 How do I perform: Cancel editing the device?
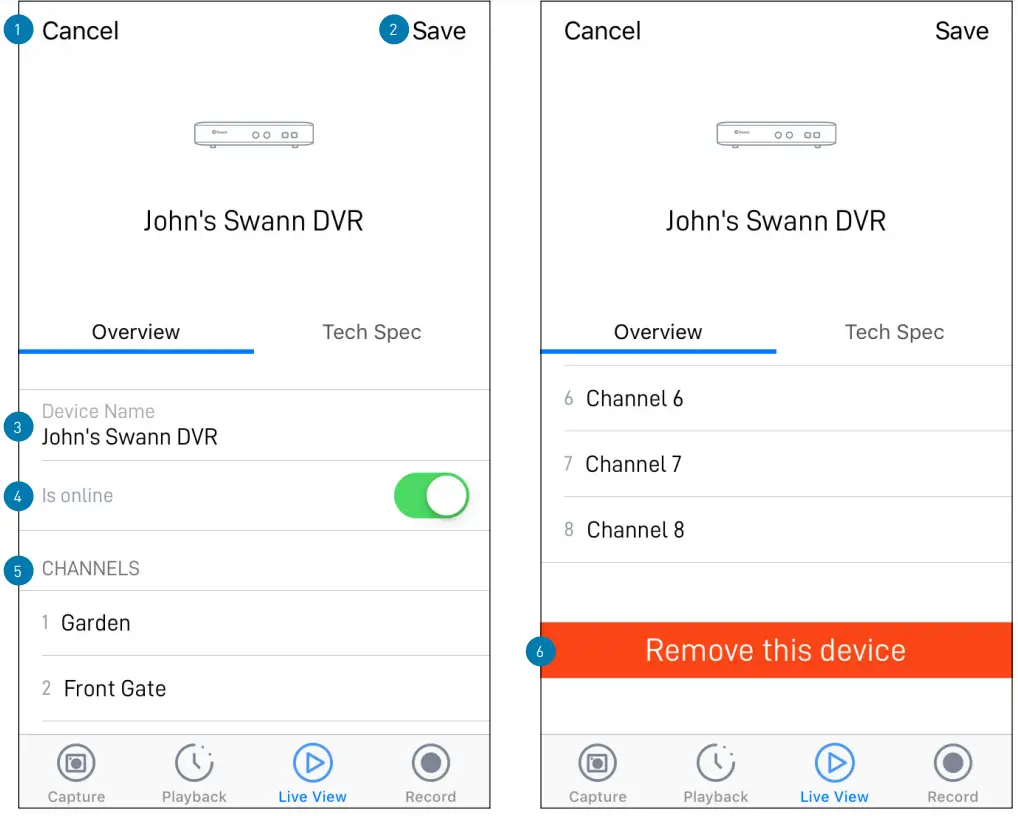[80, 31]
